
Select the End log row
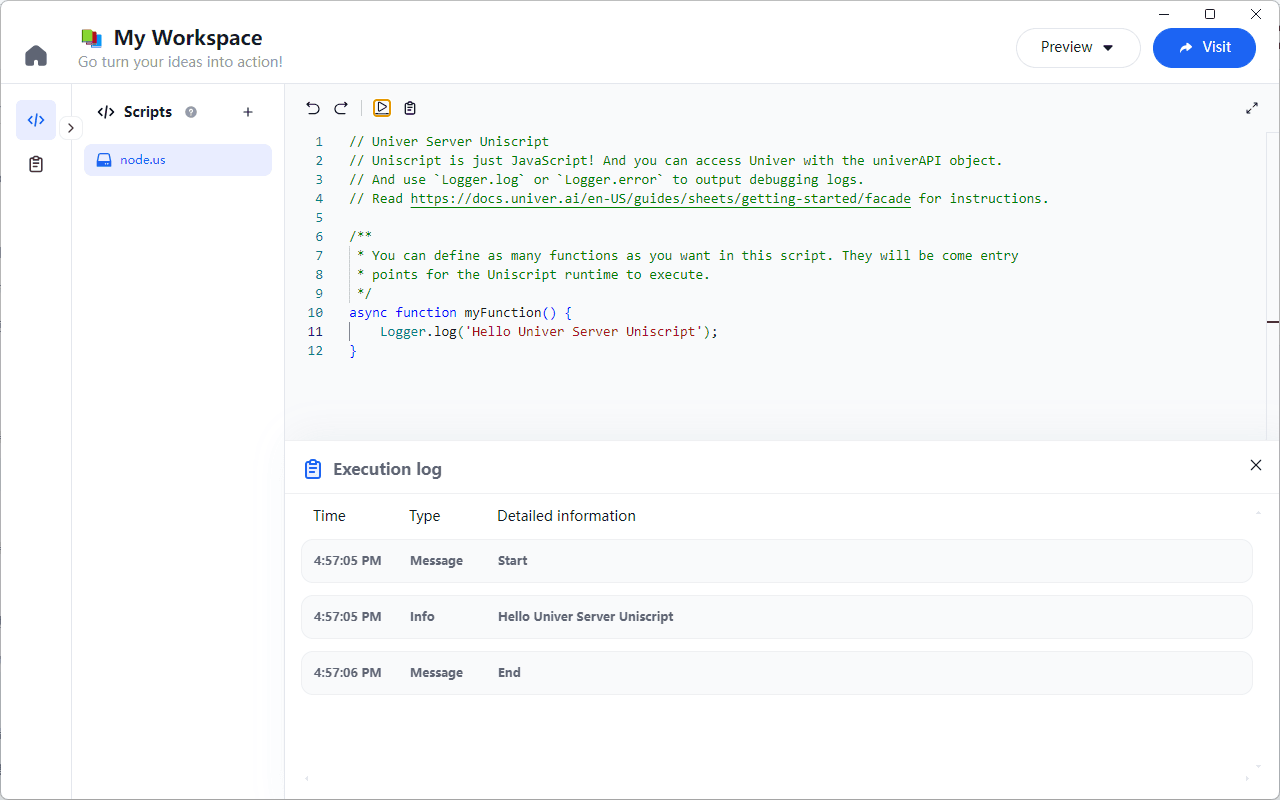(776, 673)
